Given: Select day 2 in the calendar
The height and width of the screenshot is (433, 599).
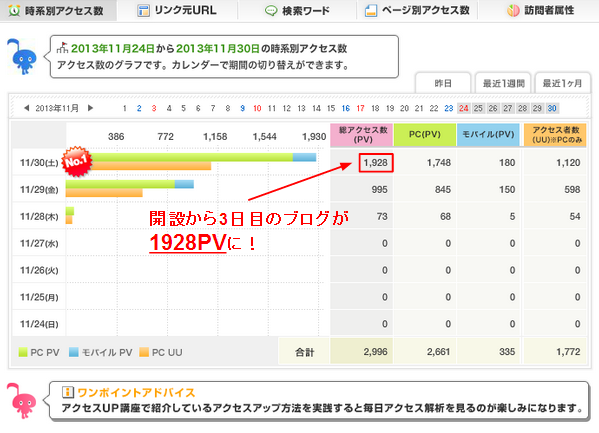Looking at the screenshot, I should pyautogui.click(x=139, y=109).
